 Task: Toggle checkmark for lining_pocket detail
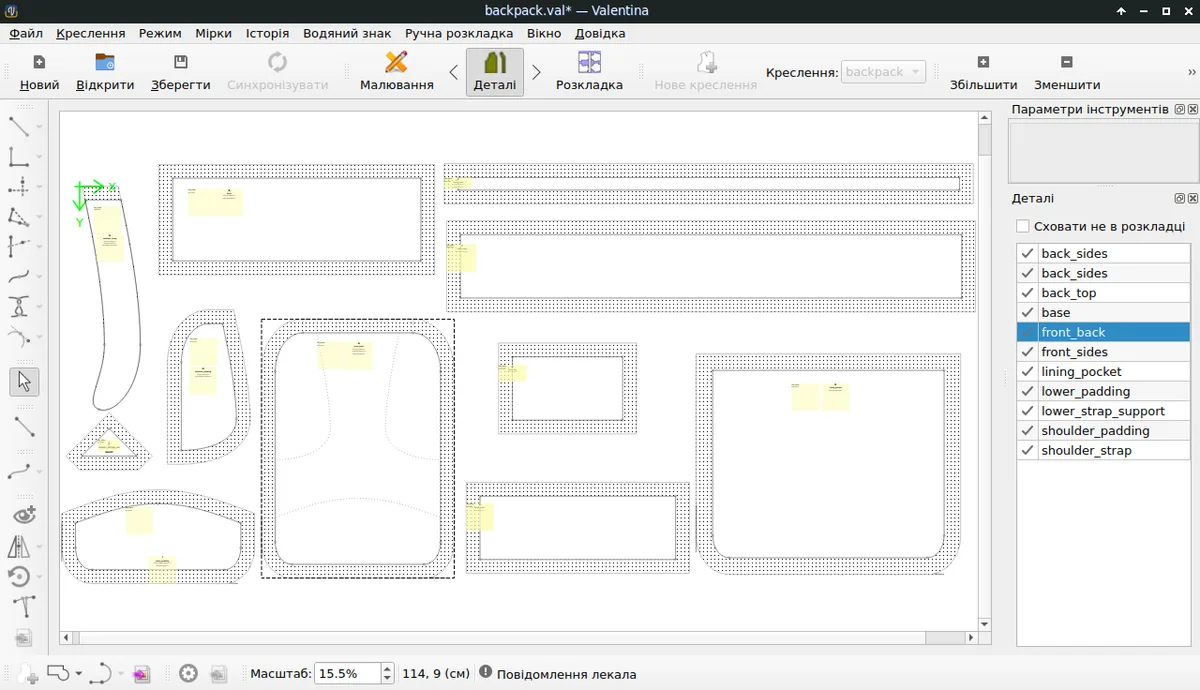point(1027,372)
